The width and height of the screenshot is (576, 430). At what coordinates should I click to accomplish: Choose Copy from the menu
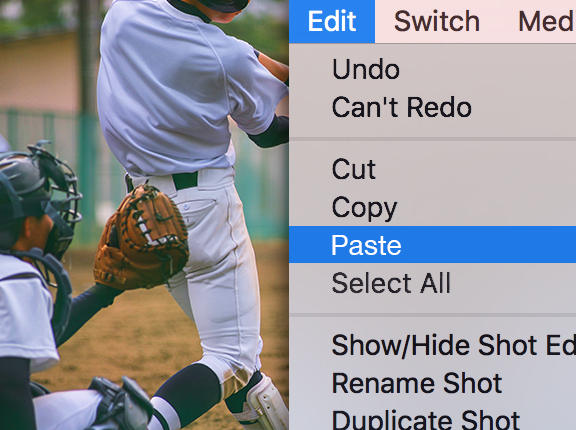[432, 207]
